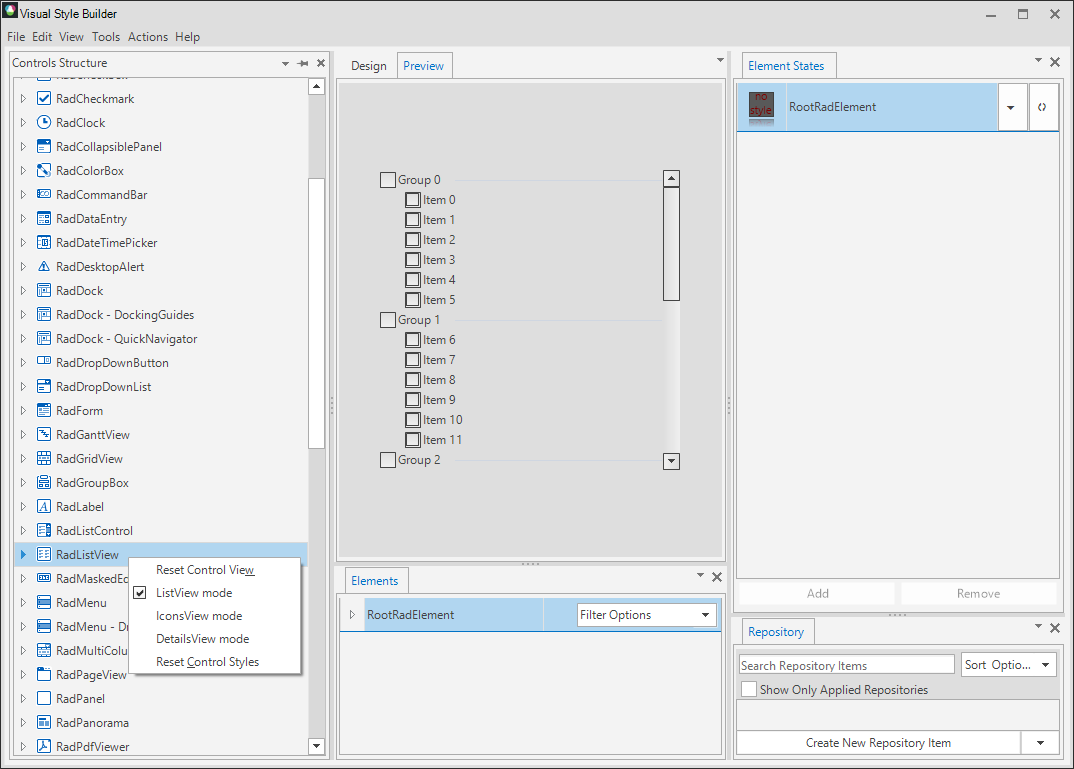Click the RadCommandBar icon

tap(44, 194)
